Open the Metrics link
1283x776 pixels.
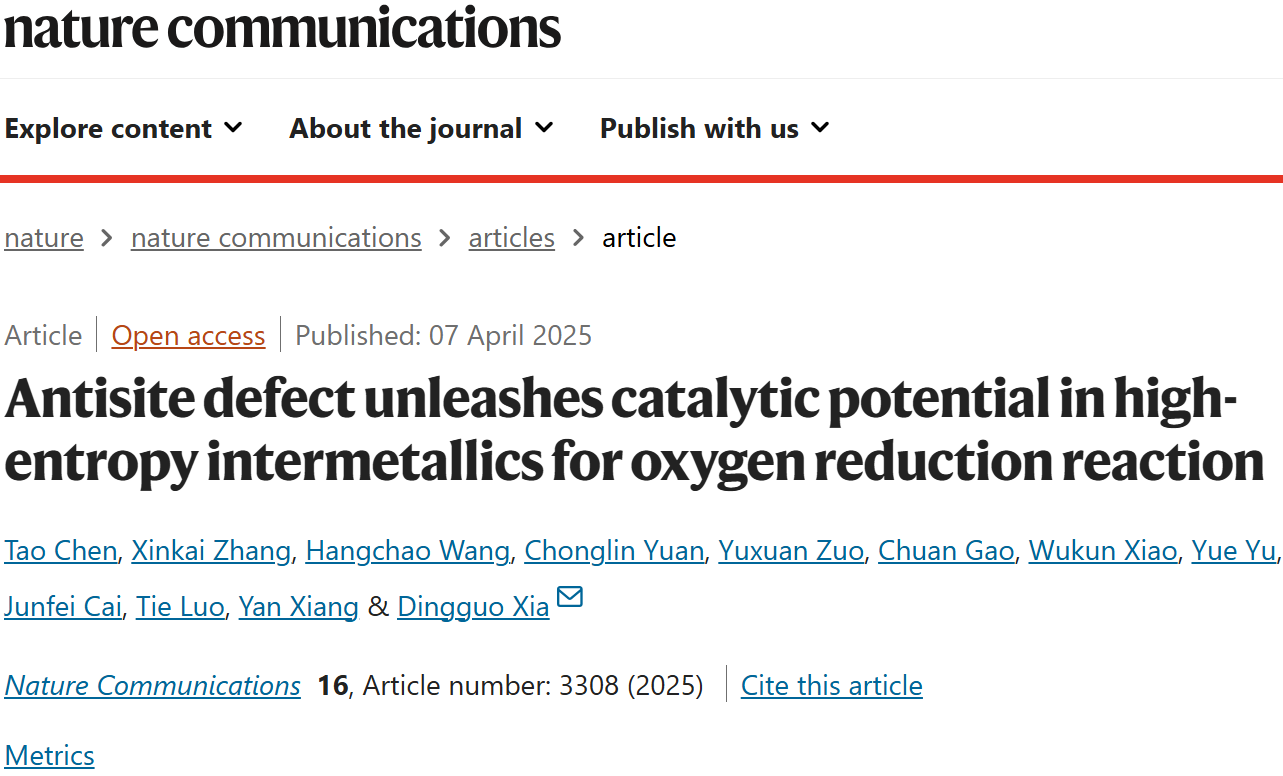pyautogui.click(x=49, y=755)
